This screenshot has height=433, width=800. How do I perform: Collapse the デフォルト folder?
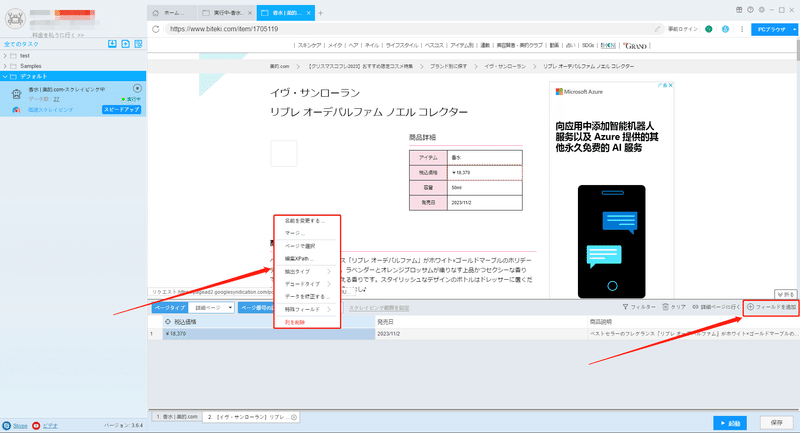(x=5, y=77)
